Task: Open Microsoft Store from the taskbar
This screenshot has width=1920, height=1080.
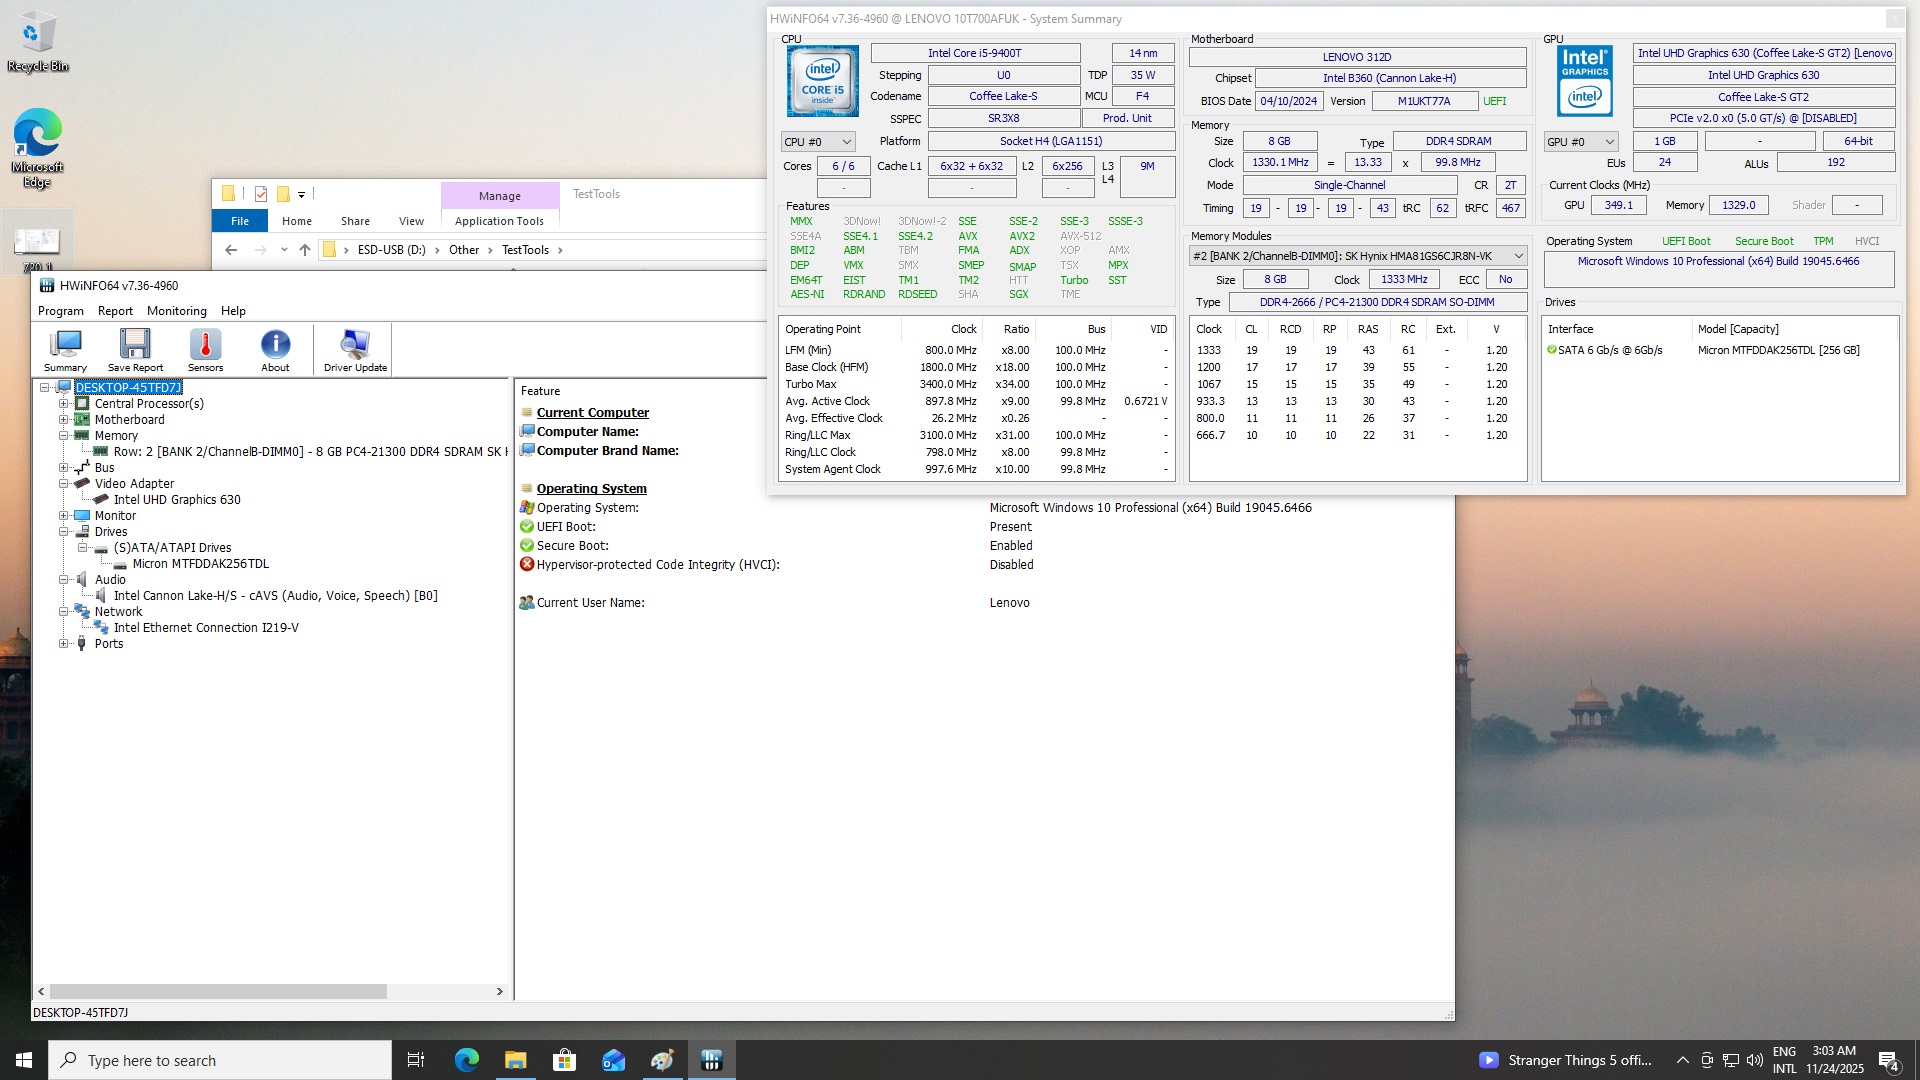Action: [564, 1060]
